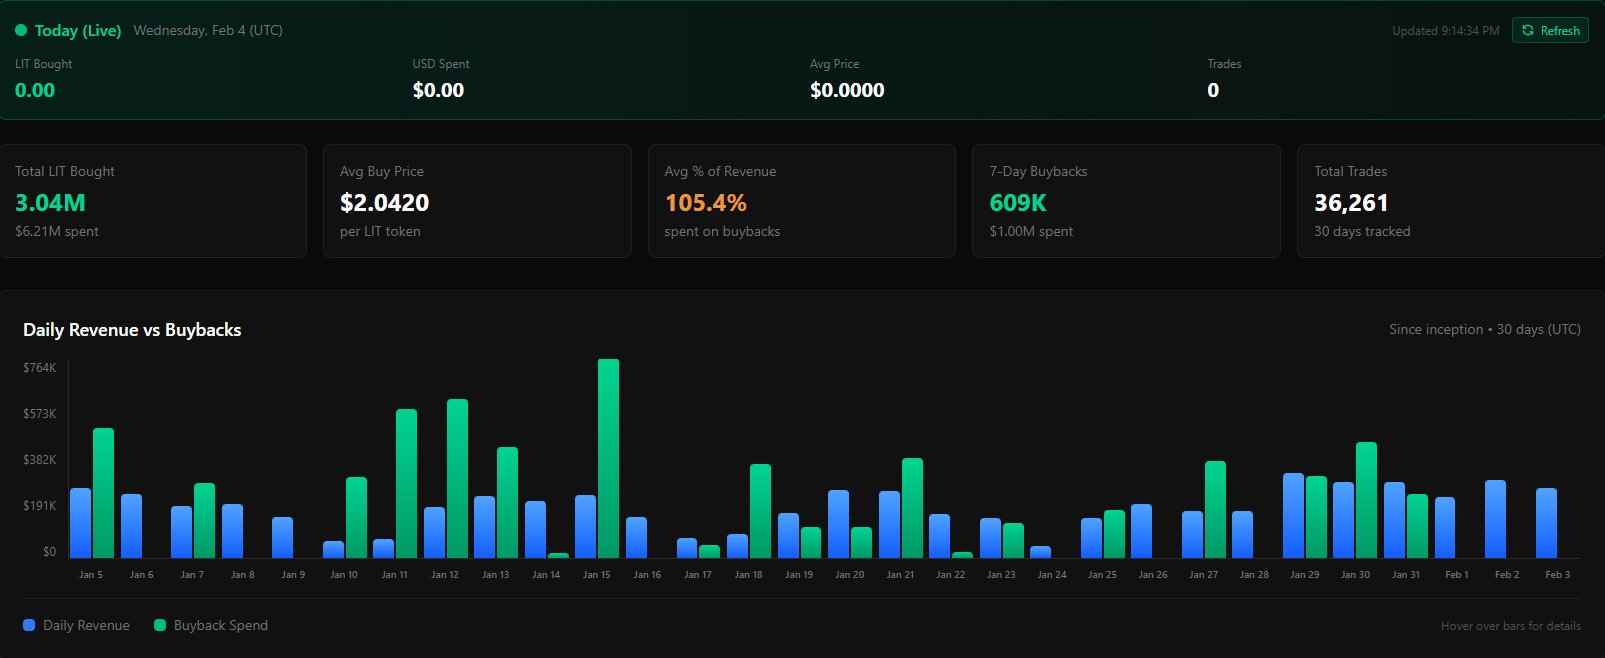The height and width of the screenshot is (658, 1605).
Task: Click the blue revenue bar for Feb 2
Action: [x=1495, y=519]
